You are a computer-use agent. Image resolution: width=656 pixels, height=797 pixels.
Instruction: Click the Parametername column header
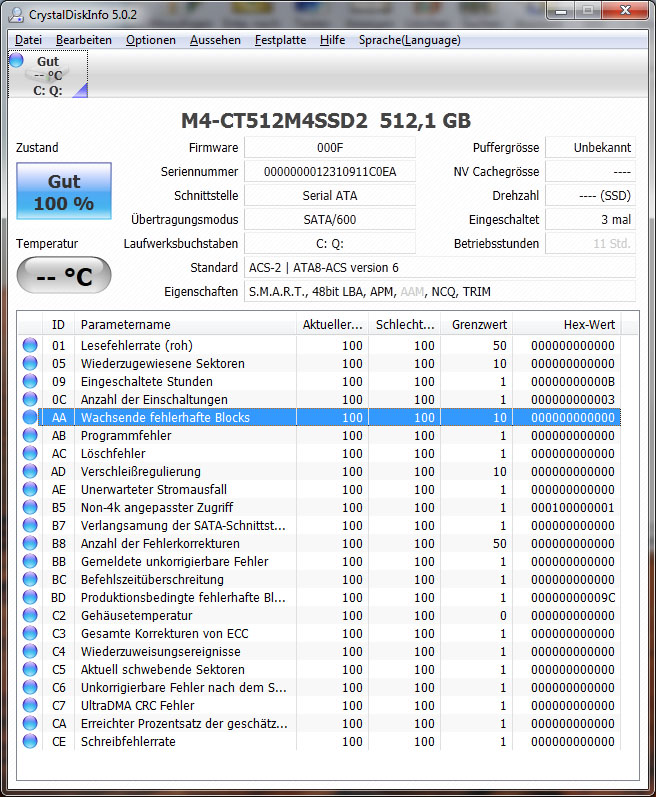tap(185, 324)
